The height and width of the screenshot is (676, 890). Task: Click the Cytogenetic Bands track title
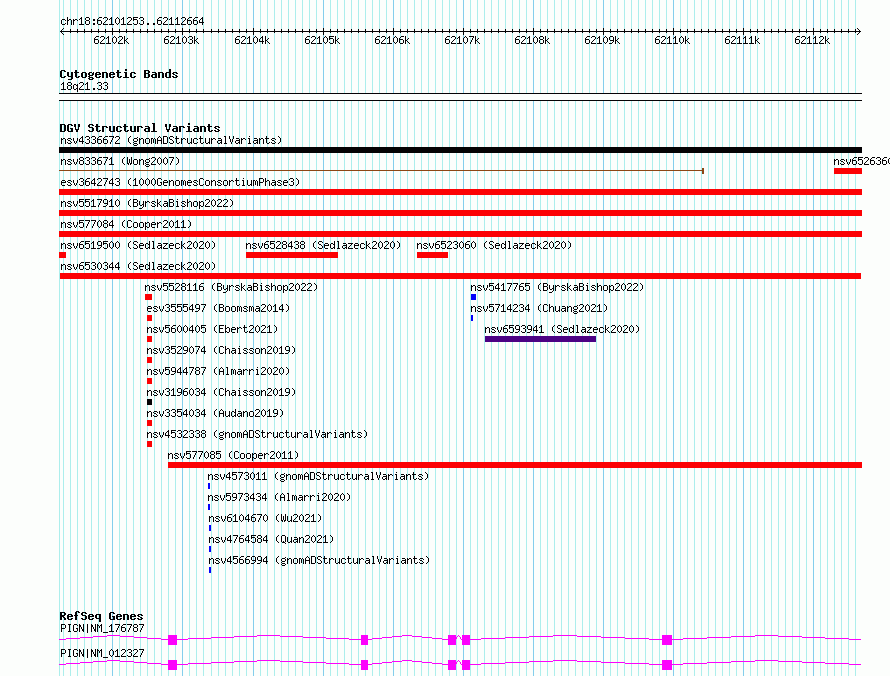119,74
